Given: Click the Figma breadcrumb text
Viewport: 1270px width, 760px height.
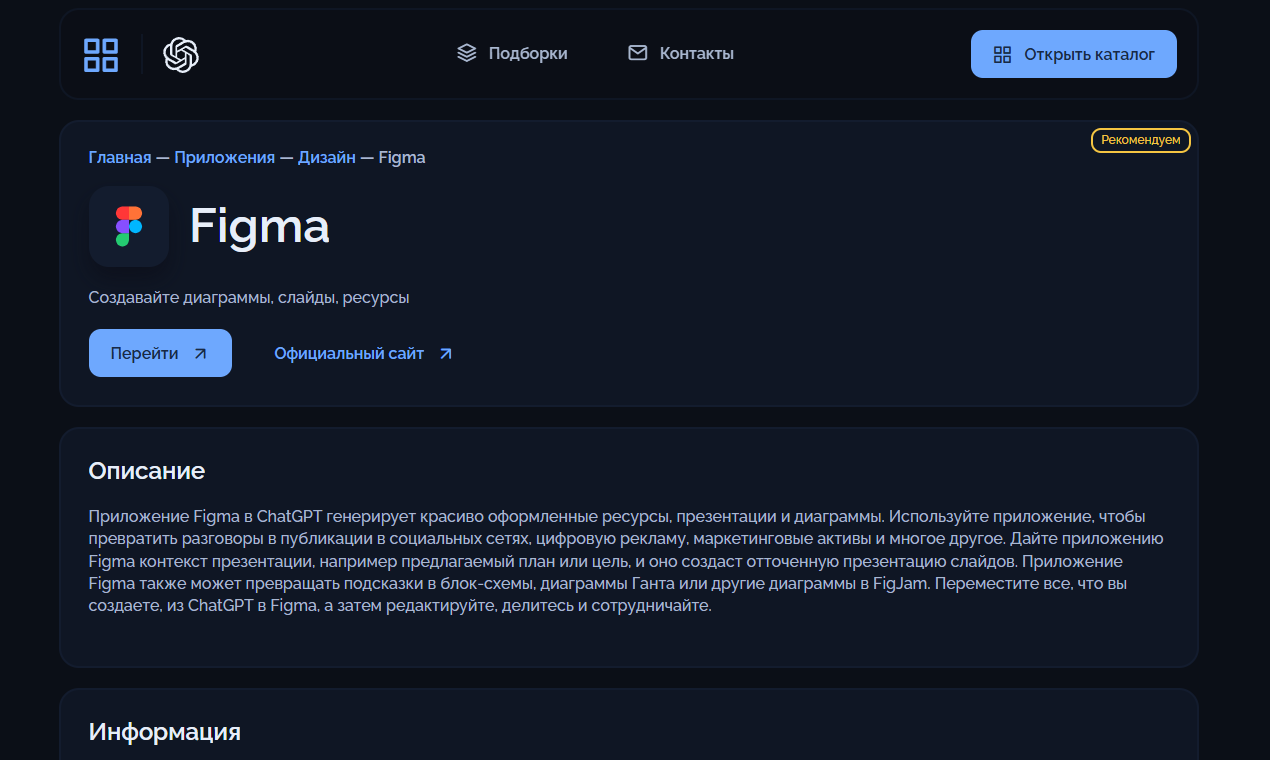Looking at the screenshot, I should [402, 157].
